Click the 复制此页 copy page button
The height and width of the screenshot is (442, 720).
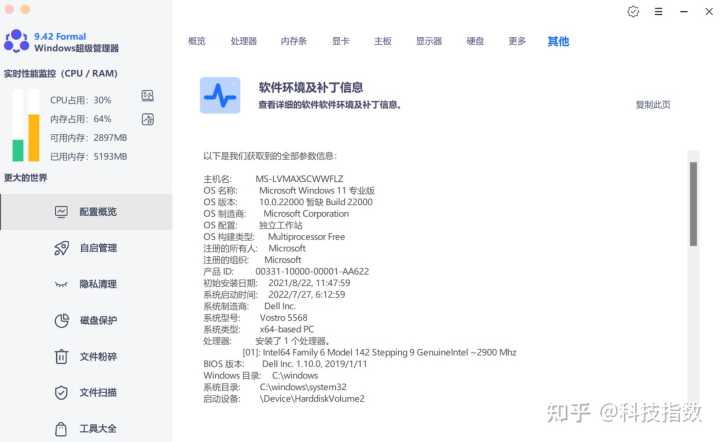653,105
